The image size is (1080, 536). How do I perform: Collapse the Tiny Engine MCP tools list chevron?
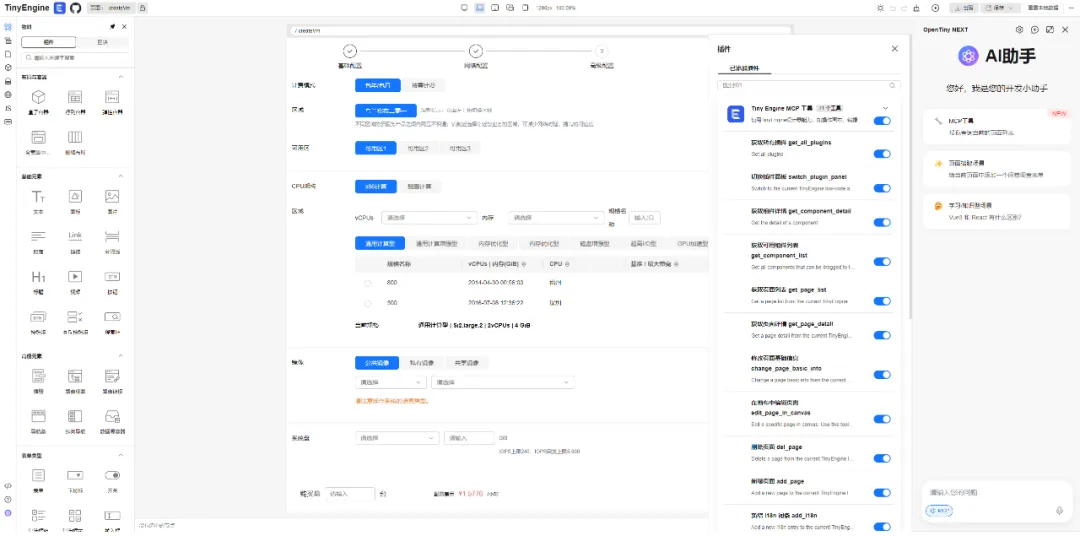click(886, 108)
